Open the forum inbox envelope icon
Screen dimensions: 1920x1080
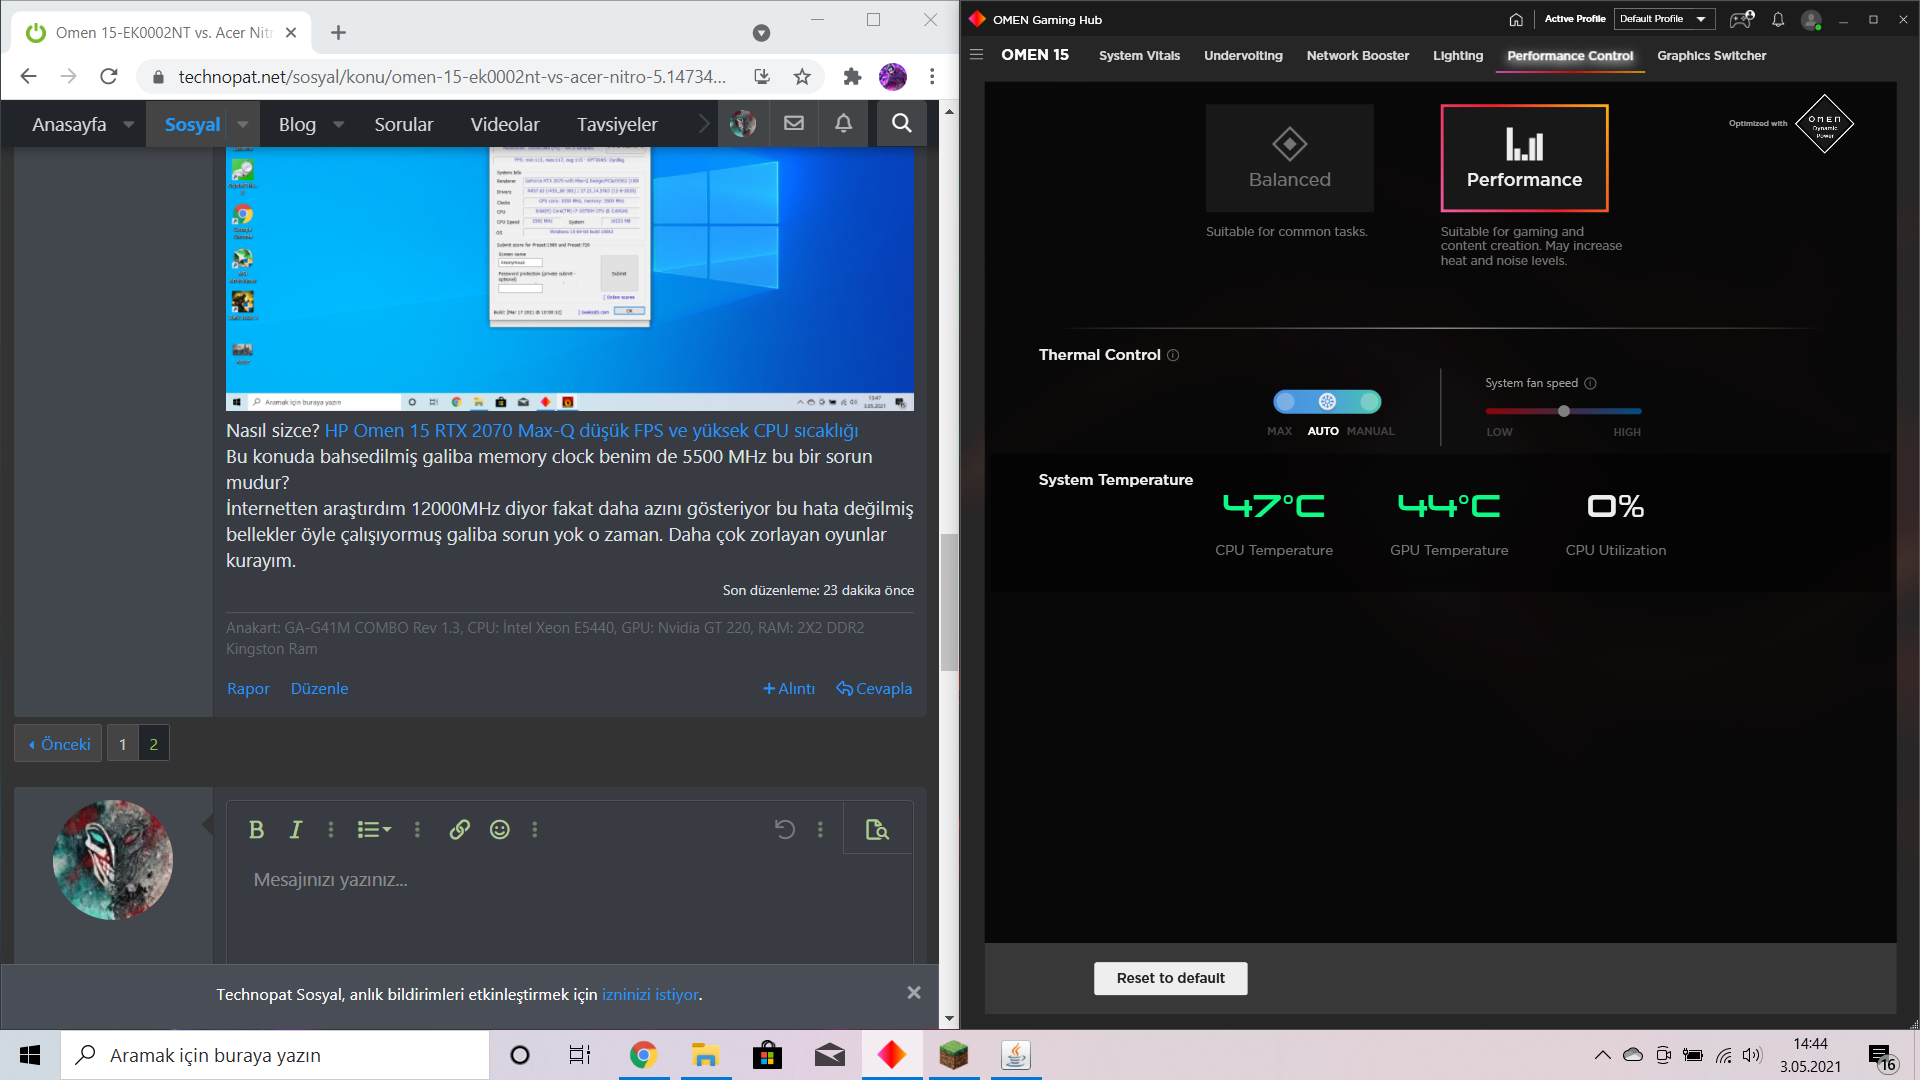pyautogui.click(x=794, y=123)
